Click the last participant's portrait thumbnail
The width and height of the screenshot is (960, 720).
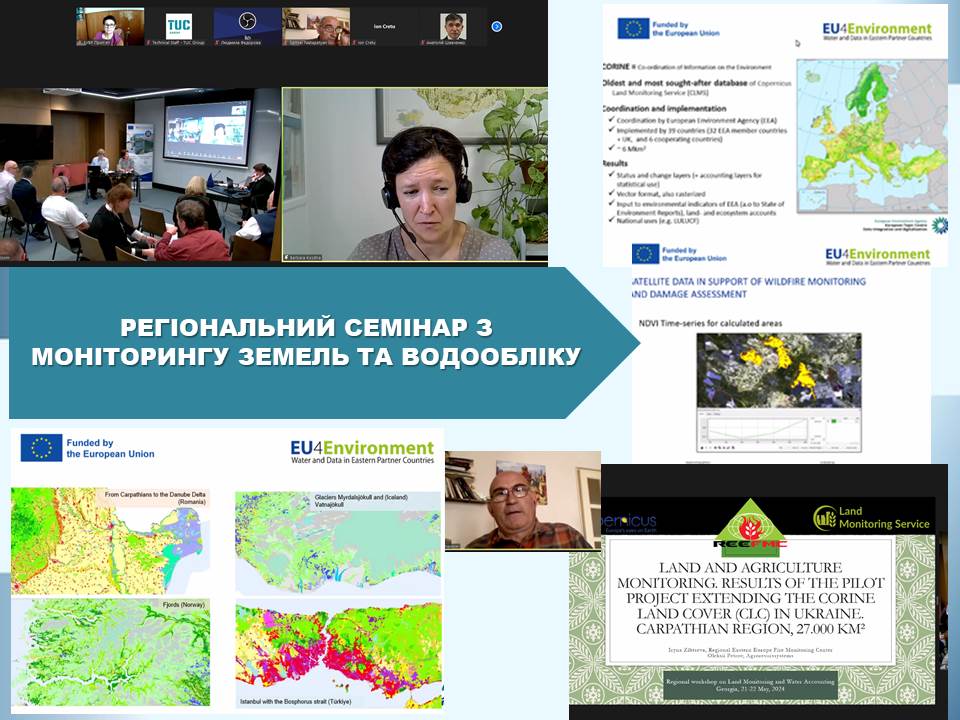click(x=454, y=26)
